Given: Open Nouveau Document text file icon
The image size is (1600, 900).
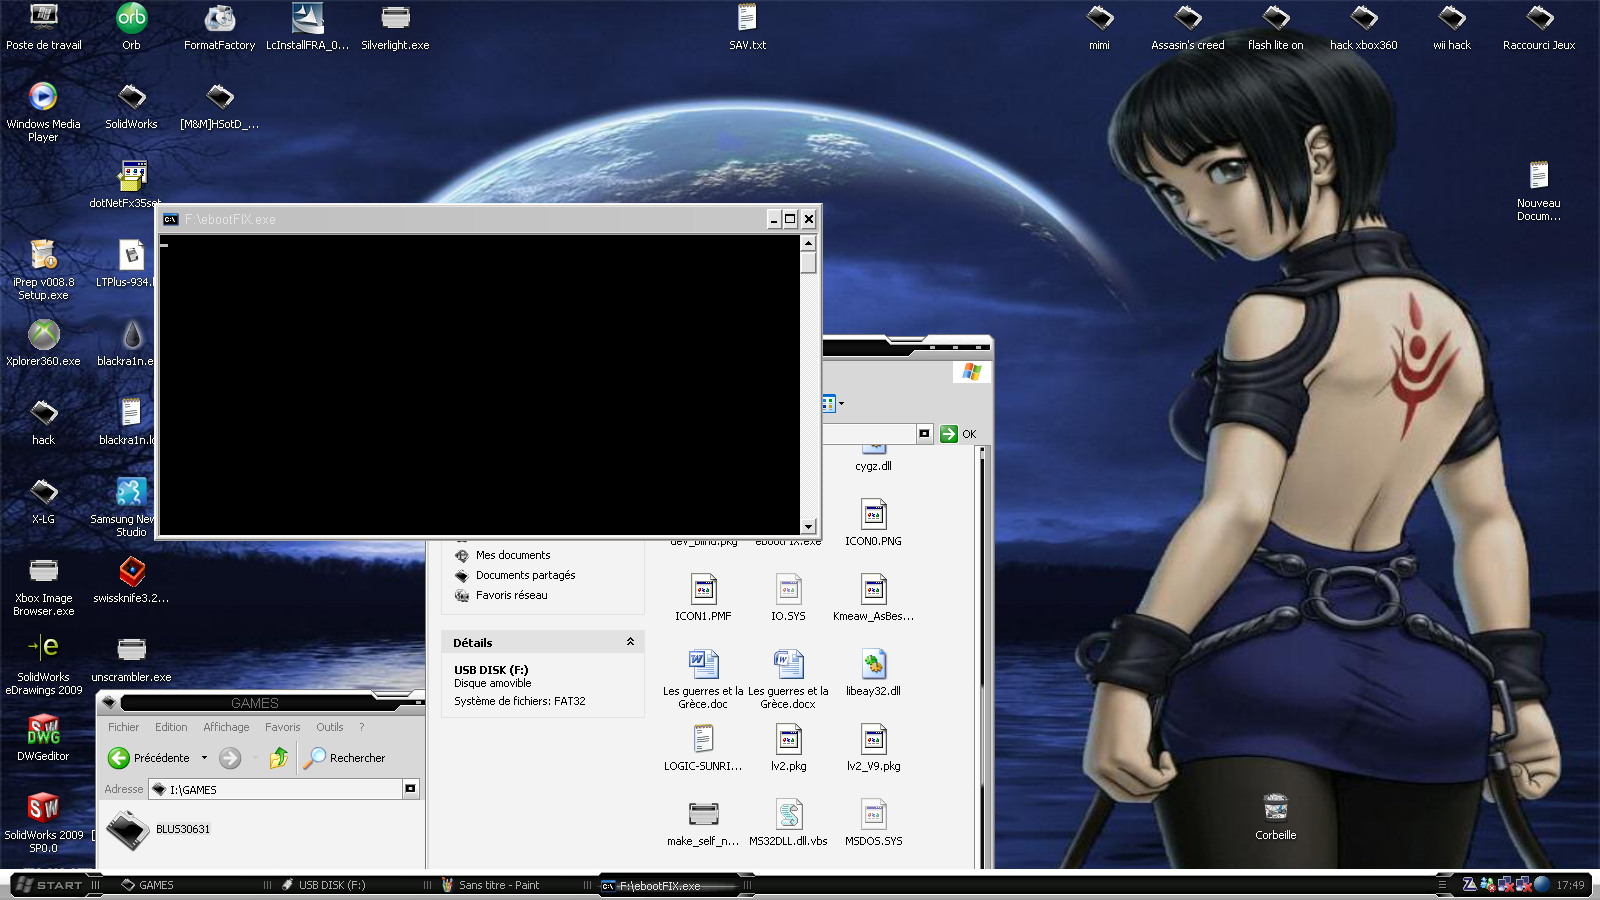Looking at the screenshot, I should [1538, 191].
